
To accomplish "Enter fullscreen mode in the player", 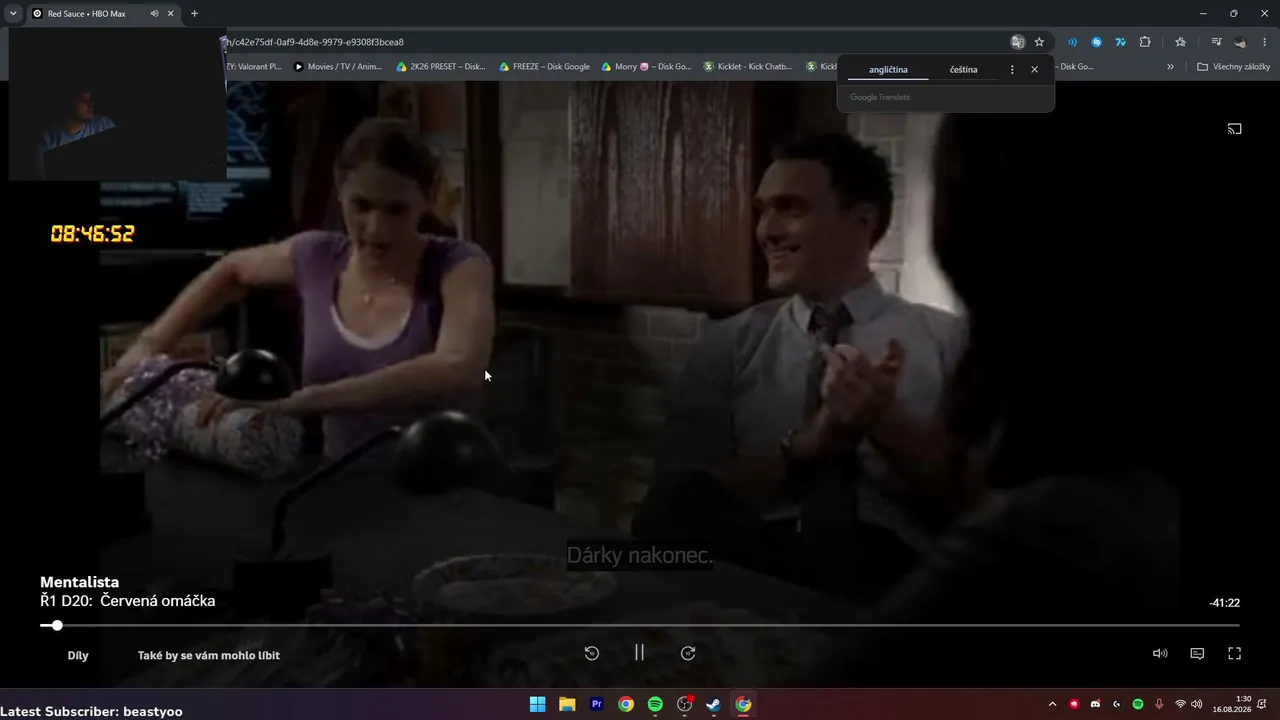I will point(1234,654).
